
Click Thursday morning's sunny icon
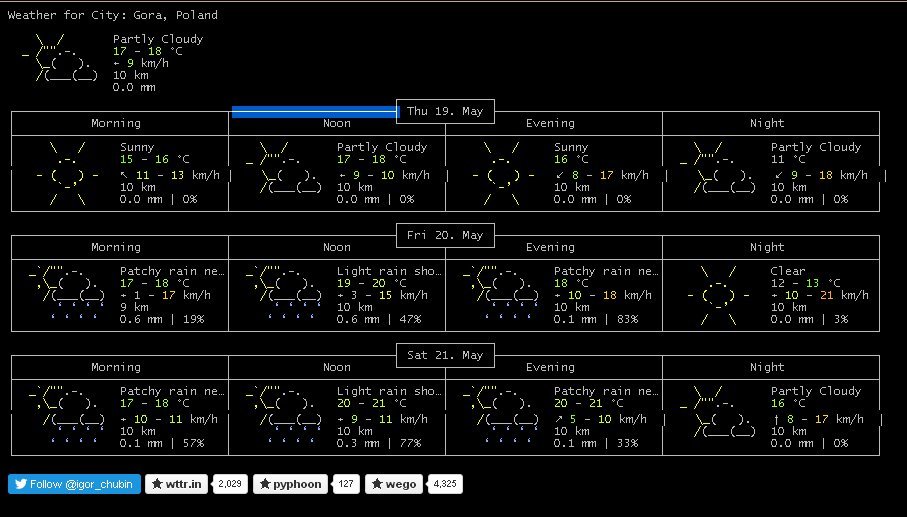click(68, 174)
